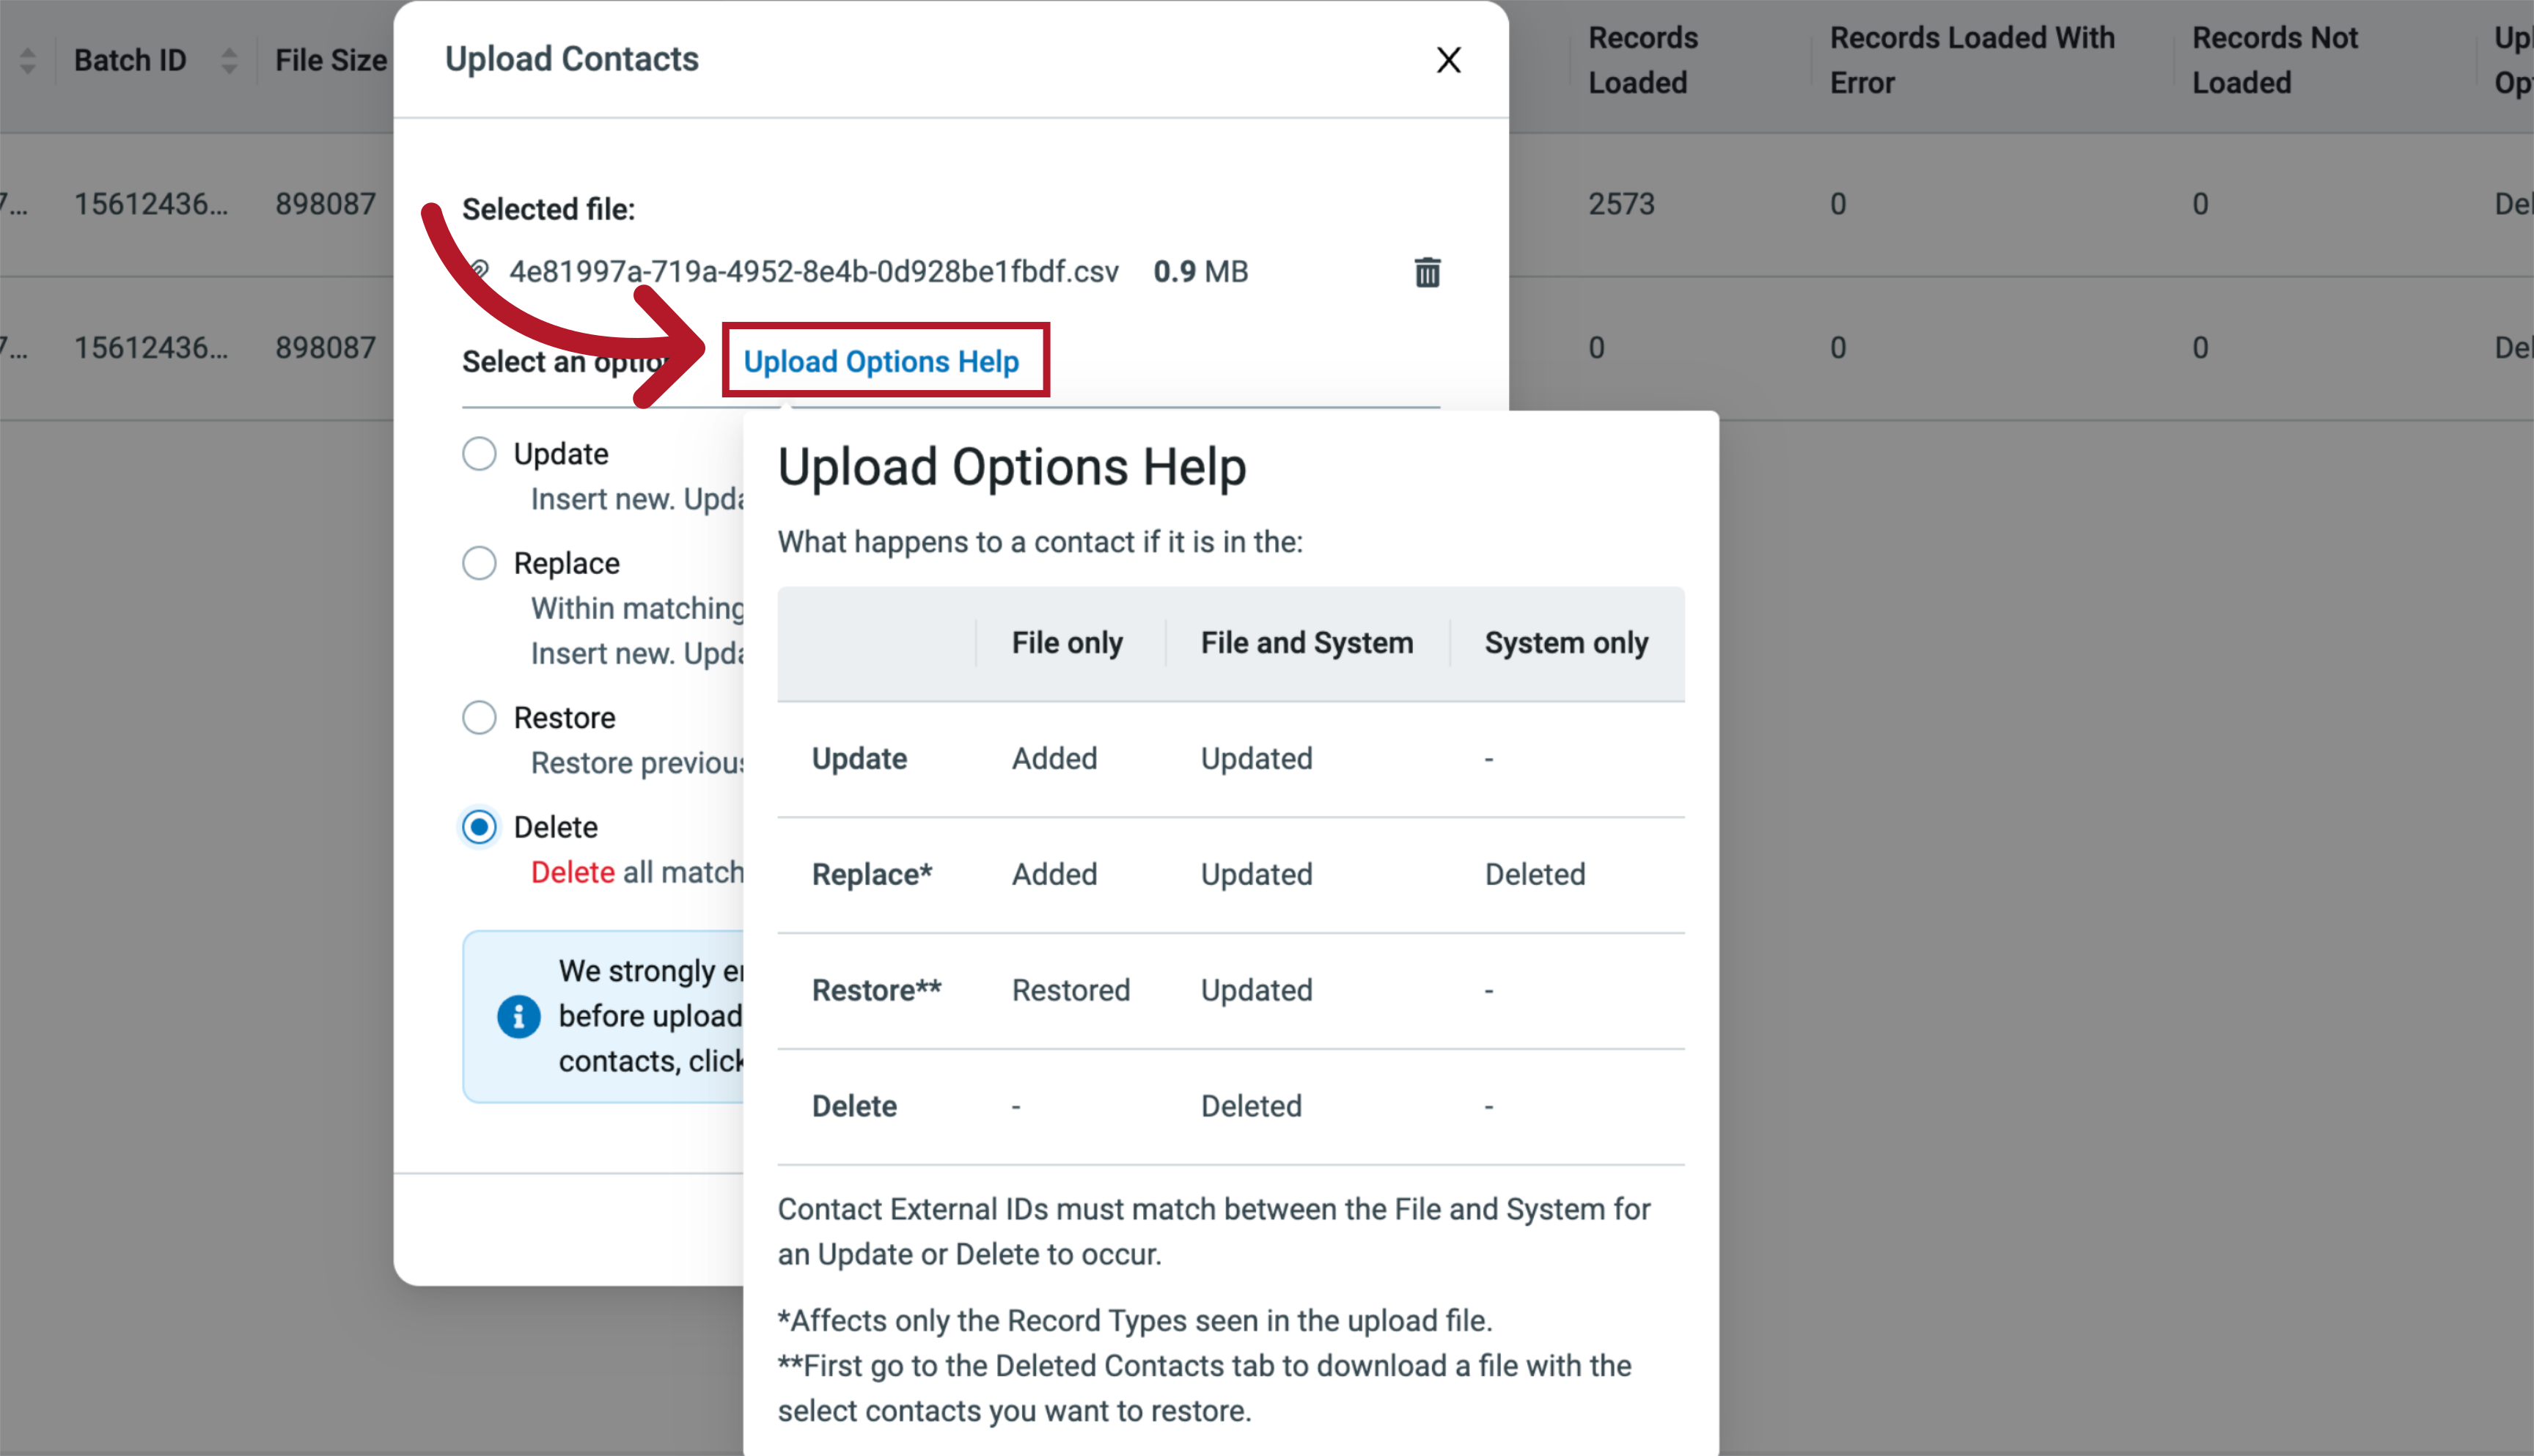
Task: Close the Upload Contacts dialog
Action: click(1448, 59)
